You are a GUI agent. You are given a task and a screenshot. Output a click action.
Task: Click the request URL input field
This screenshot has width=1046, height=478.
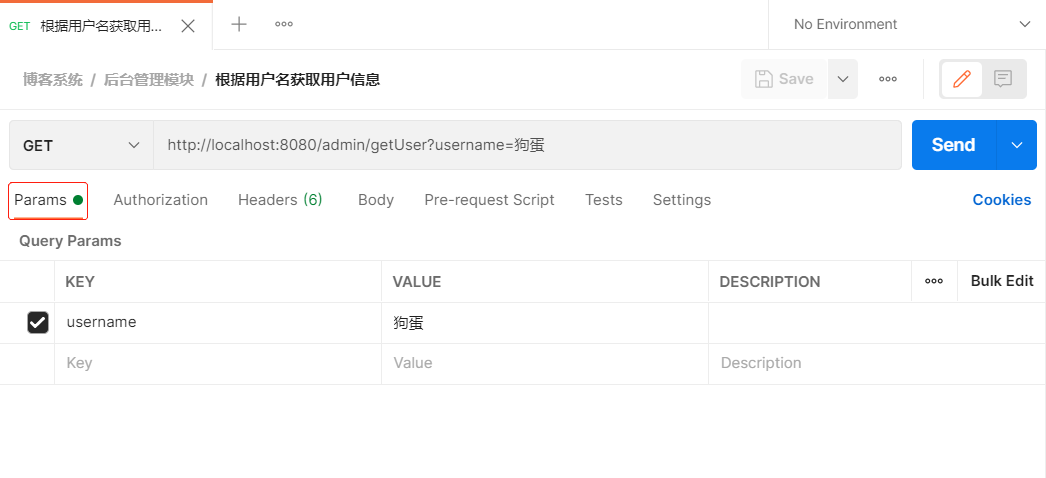[x=527, y=145]
